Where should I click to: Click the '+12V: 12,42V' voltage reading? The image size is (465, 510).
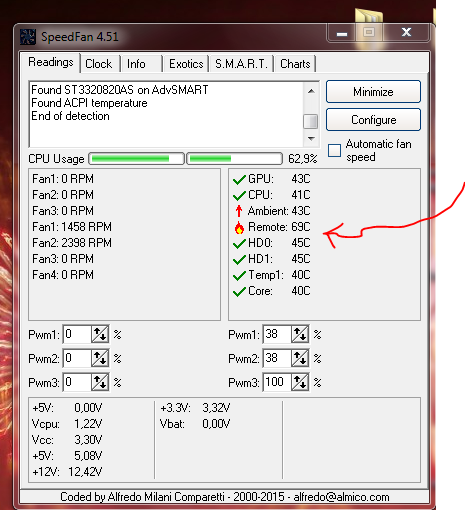[67, 472]
